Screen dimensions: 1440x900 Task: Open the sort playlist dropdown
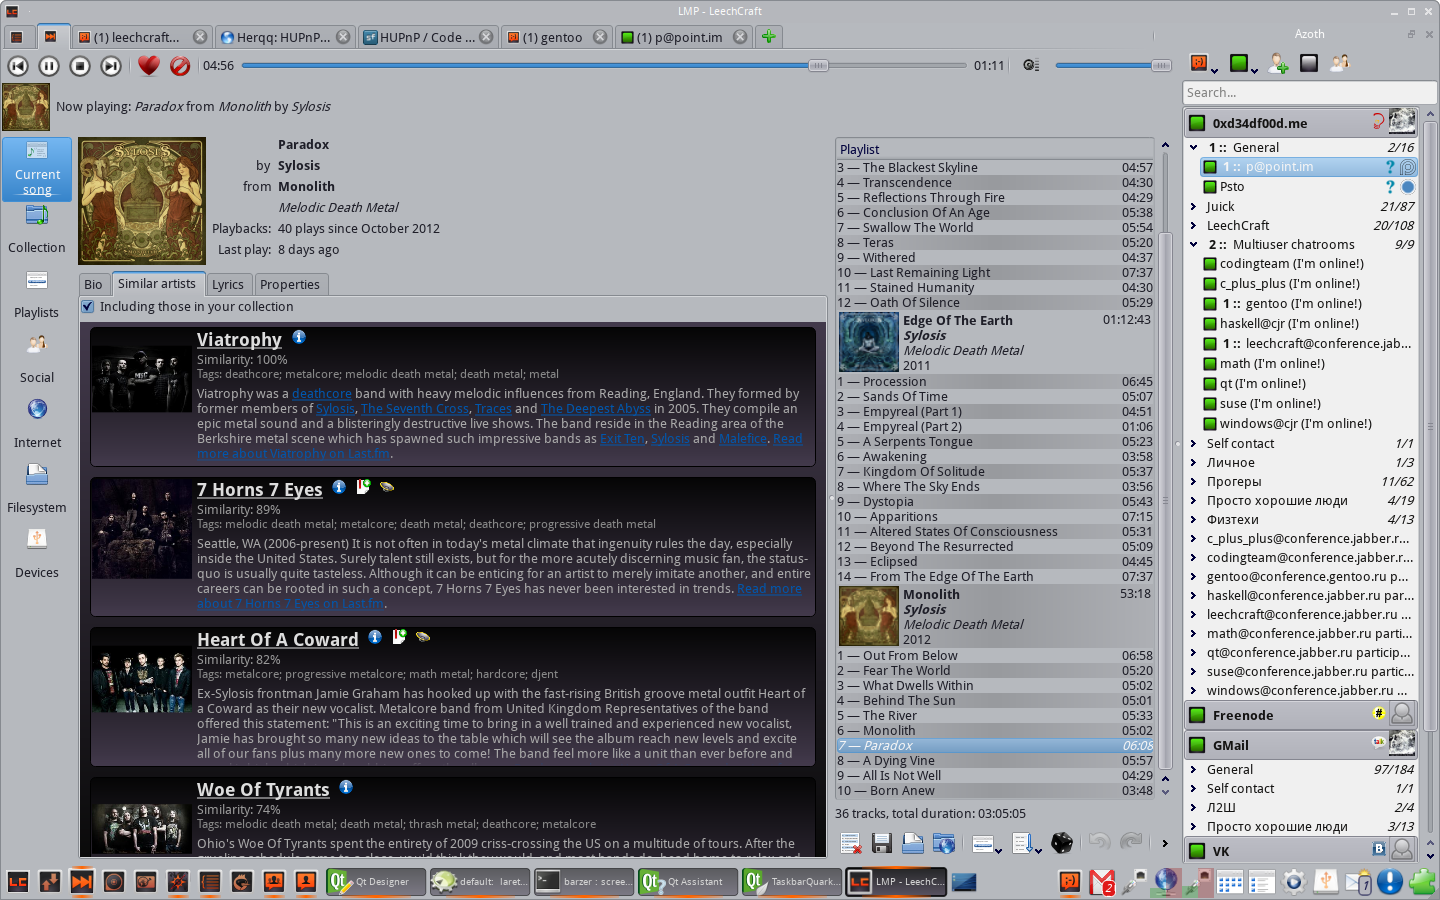point(1027,843)
